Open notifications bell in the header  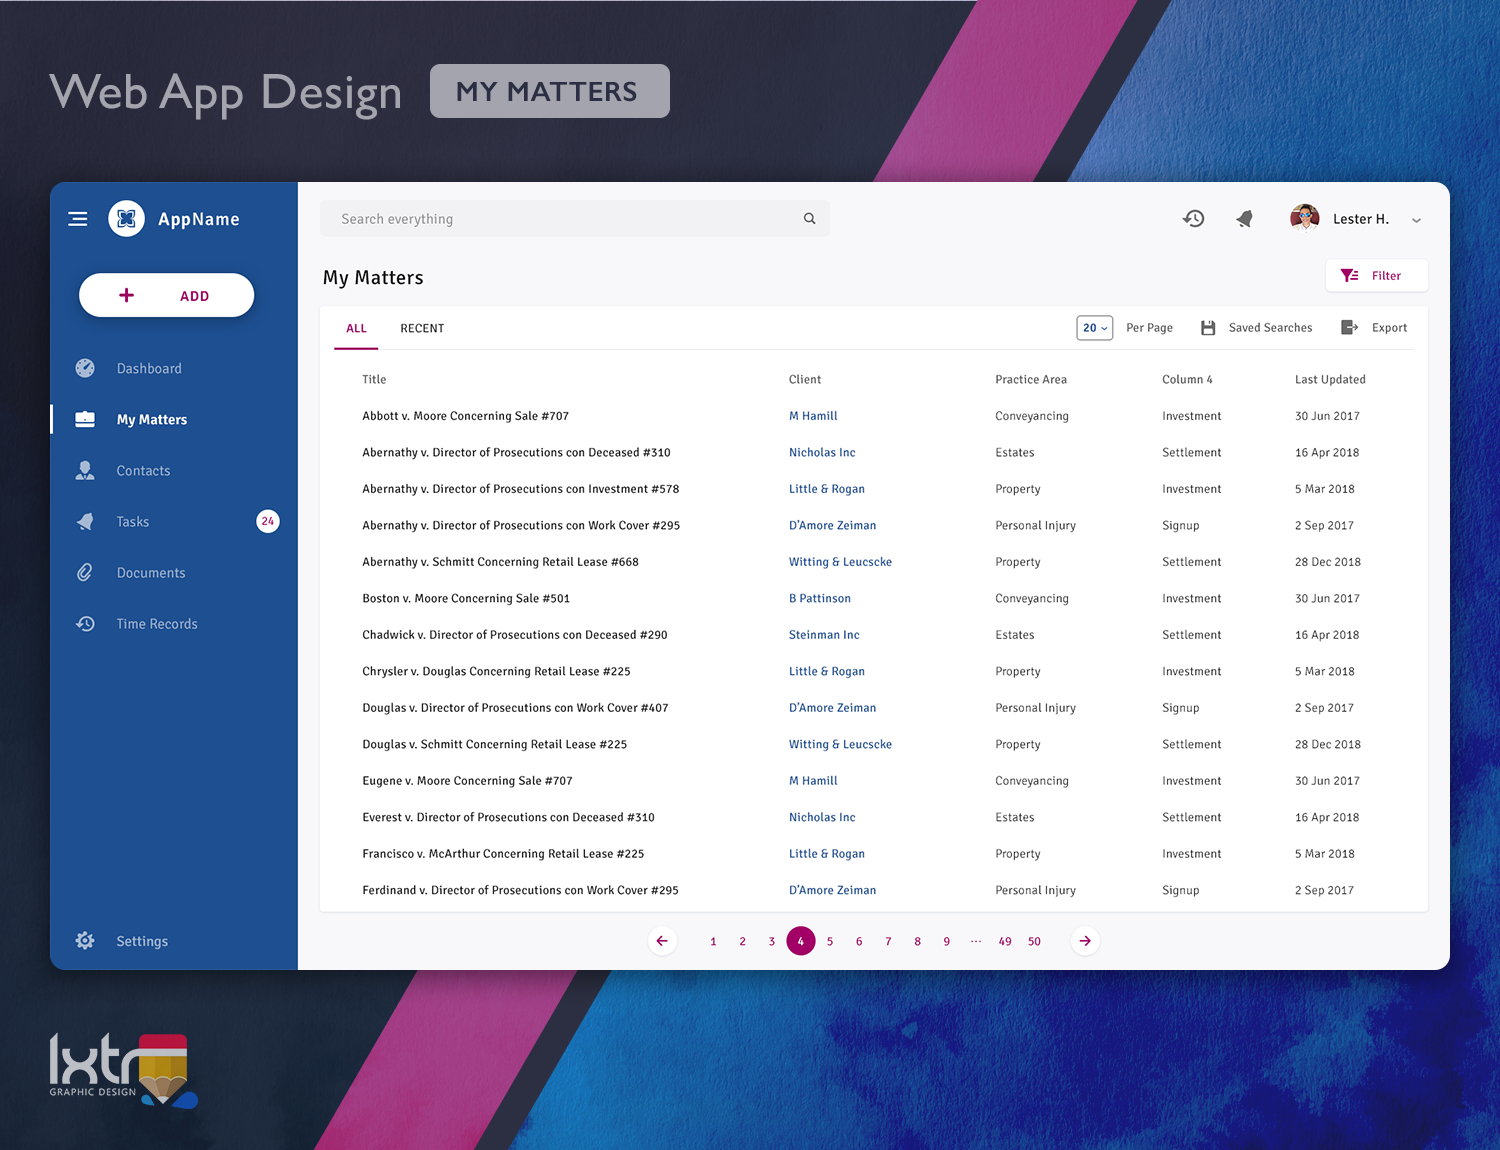tap(1244, 218)
